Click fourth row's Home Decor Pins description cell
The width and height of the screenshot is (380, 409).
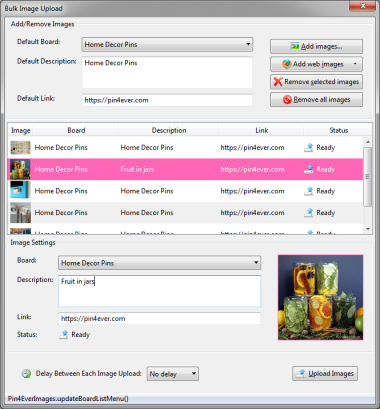pyautogui.click(x=147, y=213)
